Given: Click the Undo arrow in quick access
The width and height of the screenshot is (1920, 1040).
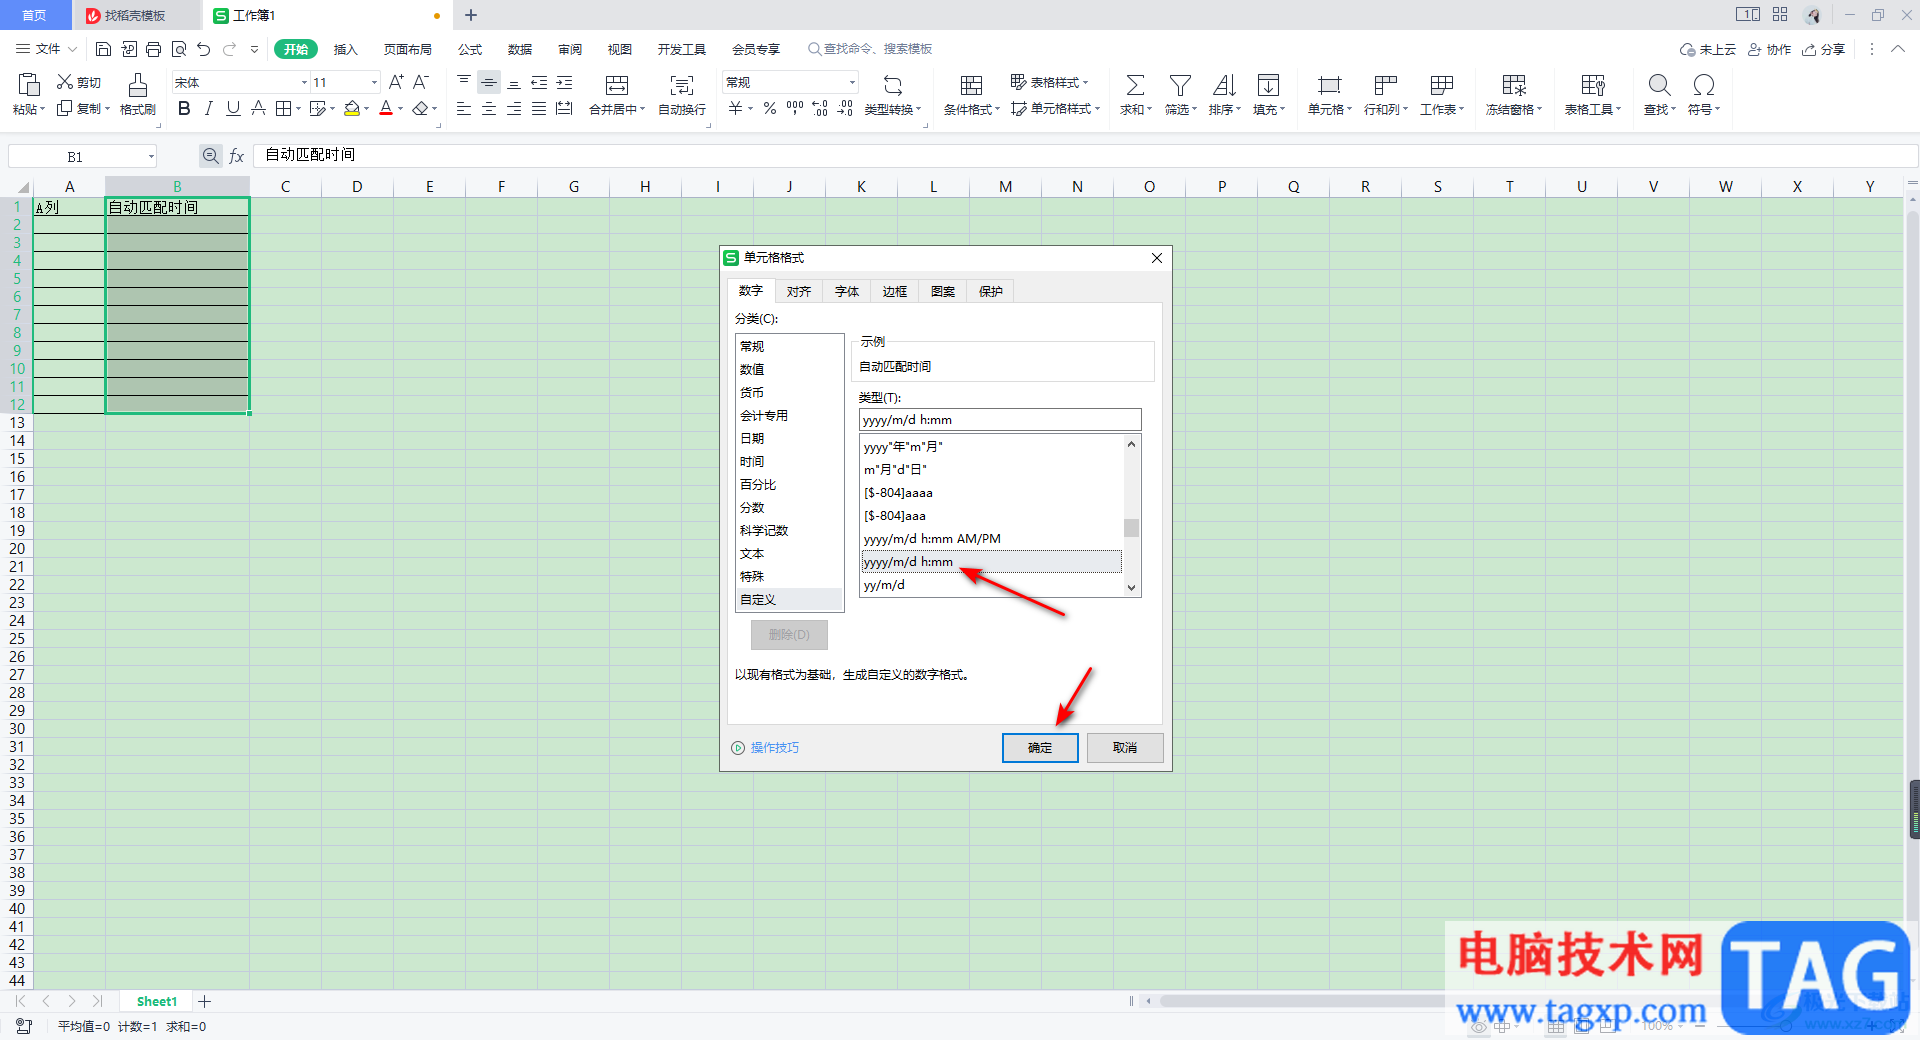Looking at the screenshot, I should [204, 49].
